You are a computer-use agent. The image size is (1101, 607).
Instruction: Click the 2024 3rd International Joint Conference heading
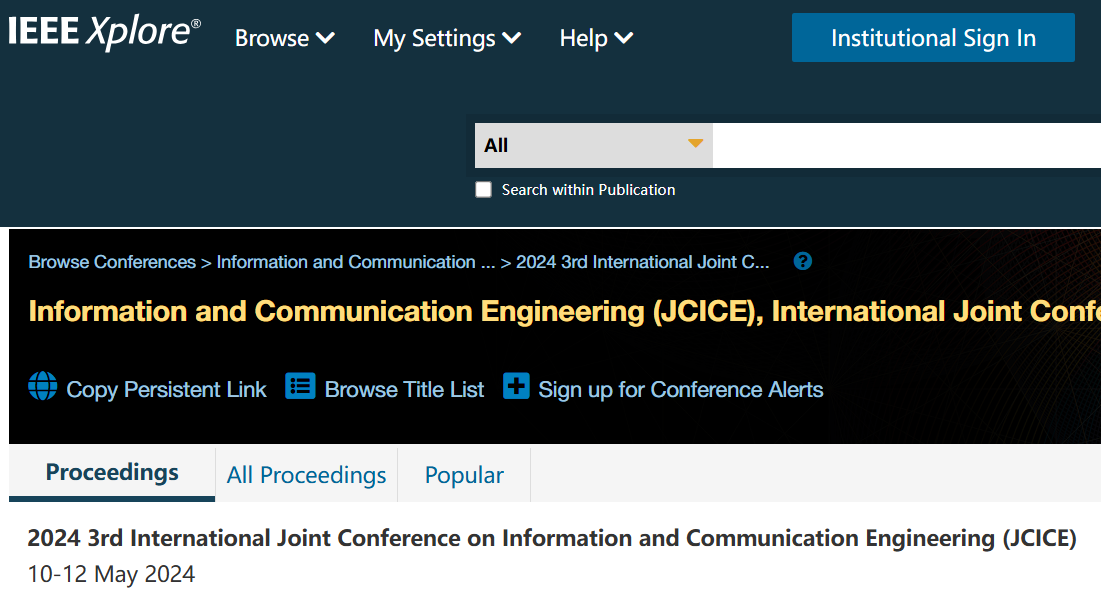pyautogui.click(x=552, y=538)
